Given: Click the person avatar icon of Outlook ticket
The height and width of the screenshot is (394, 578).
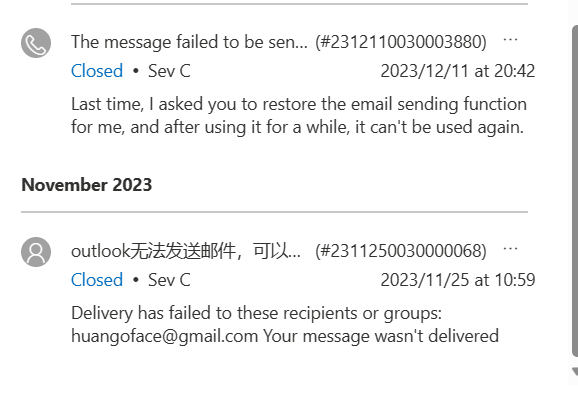Looking at the screenshot, I should point(36,252).
